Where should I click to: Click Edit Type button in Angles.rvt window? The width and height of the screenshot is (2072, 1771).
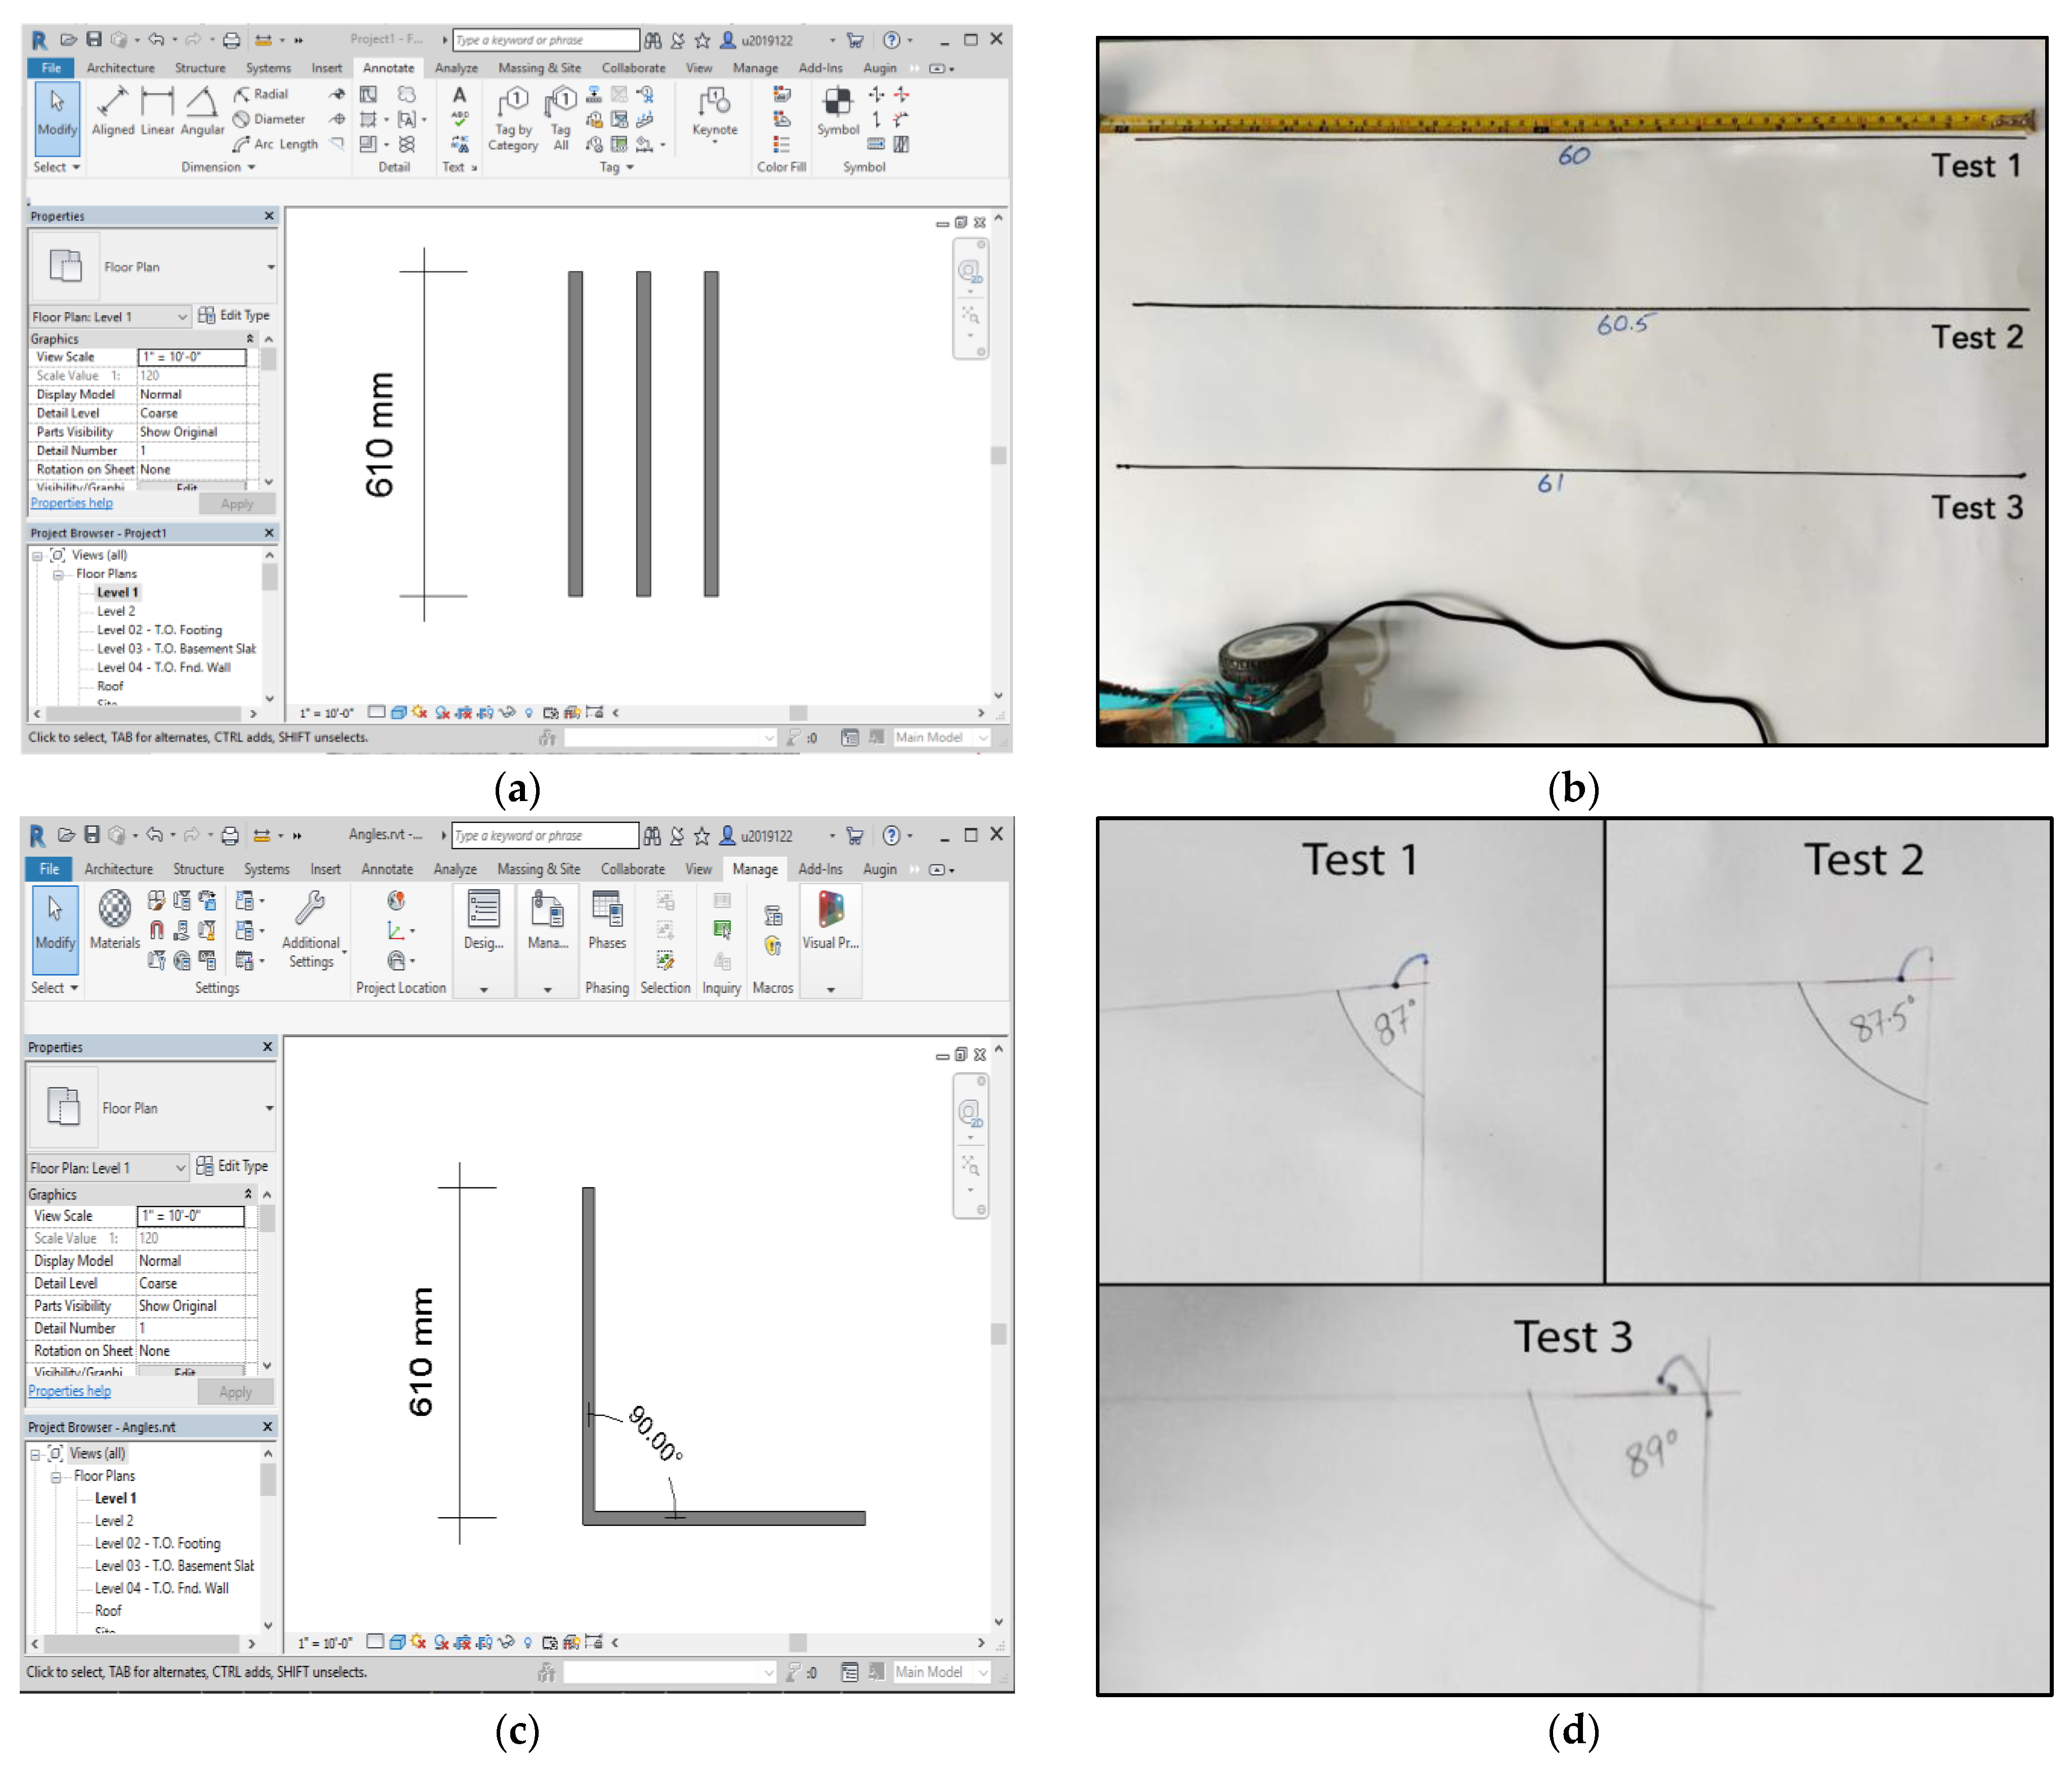tap(233, 1166)
